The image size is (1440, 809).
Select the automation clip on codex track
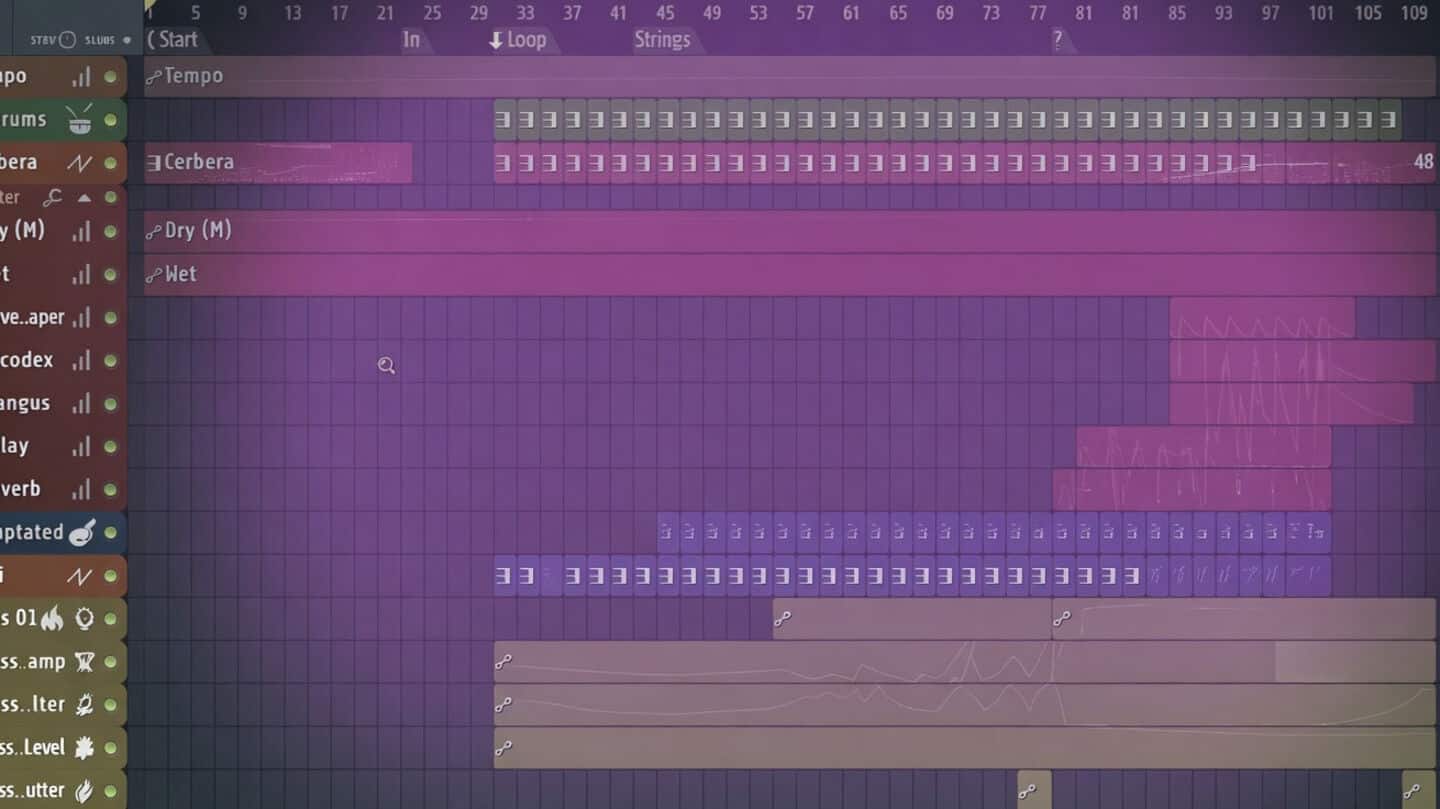1303,361
